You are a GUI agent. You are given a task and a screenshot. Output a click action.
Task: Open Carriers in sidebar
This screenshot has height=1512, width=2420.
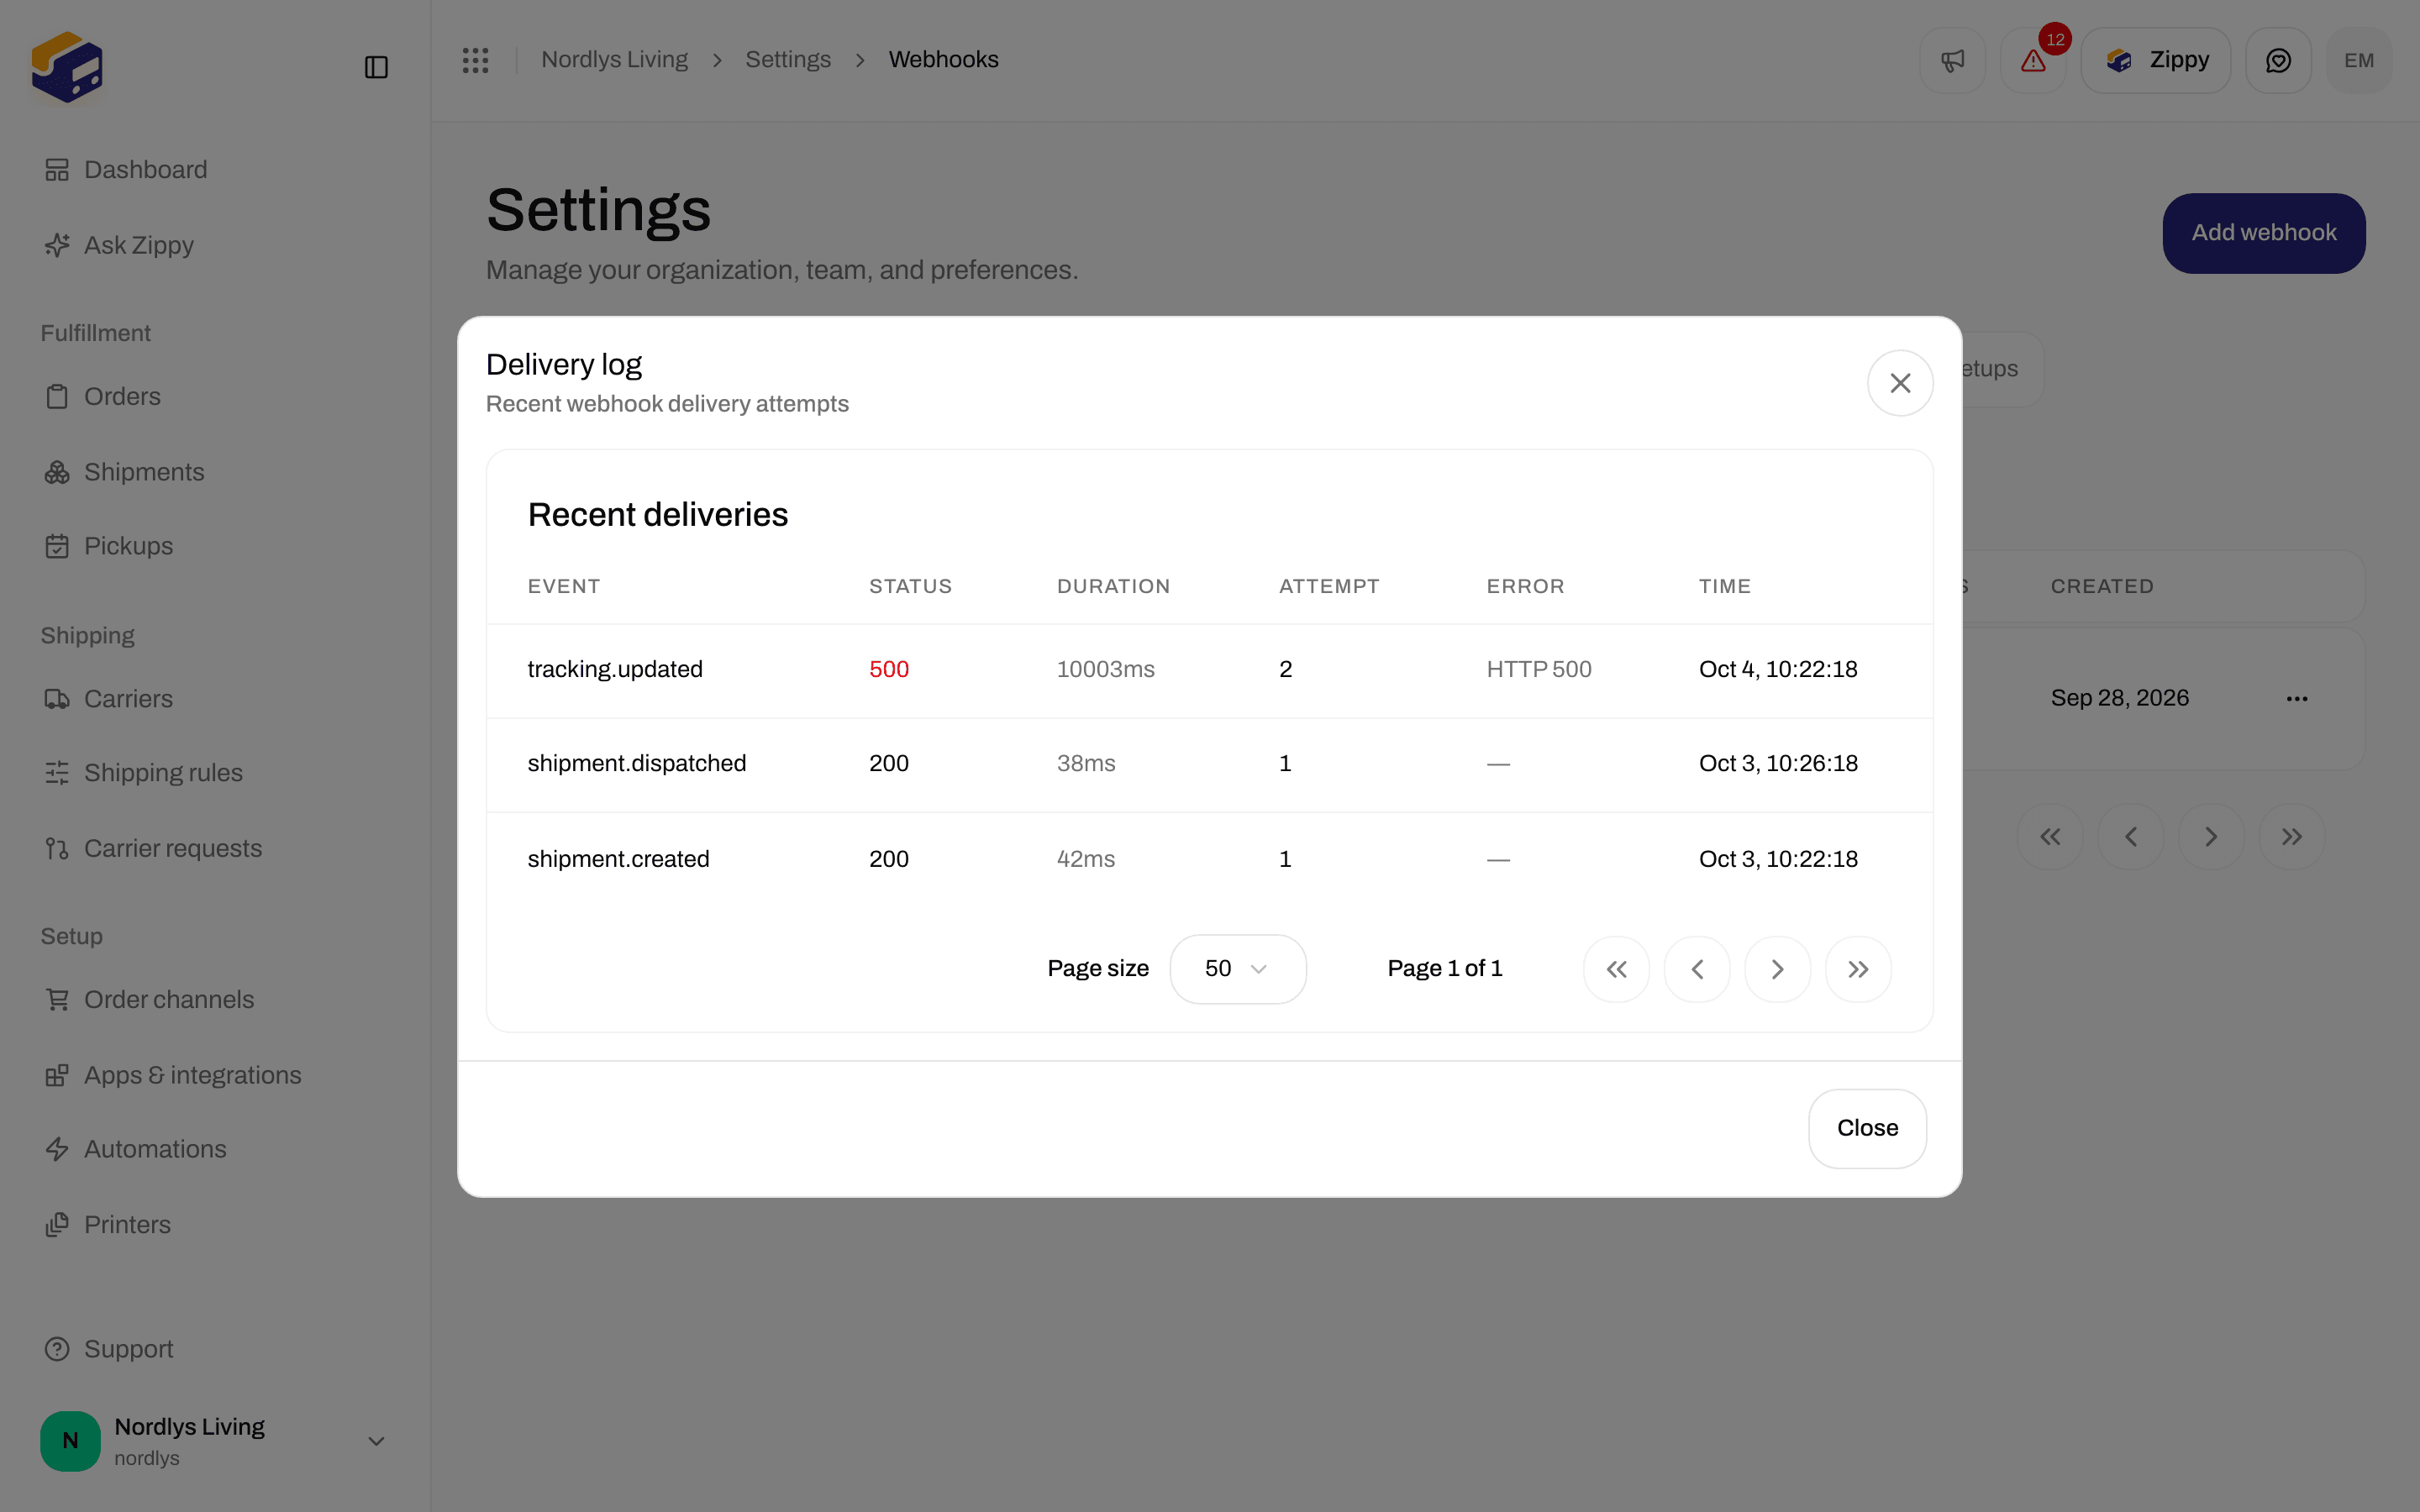point(215,699)
